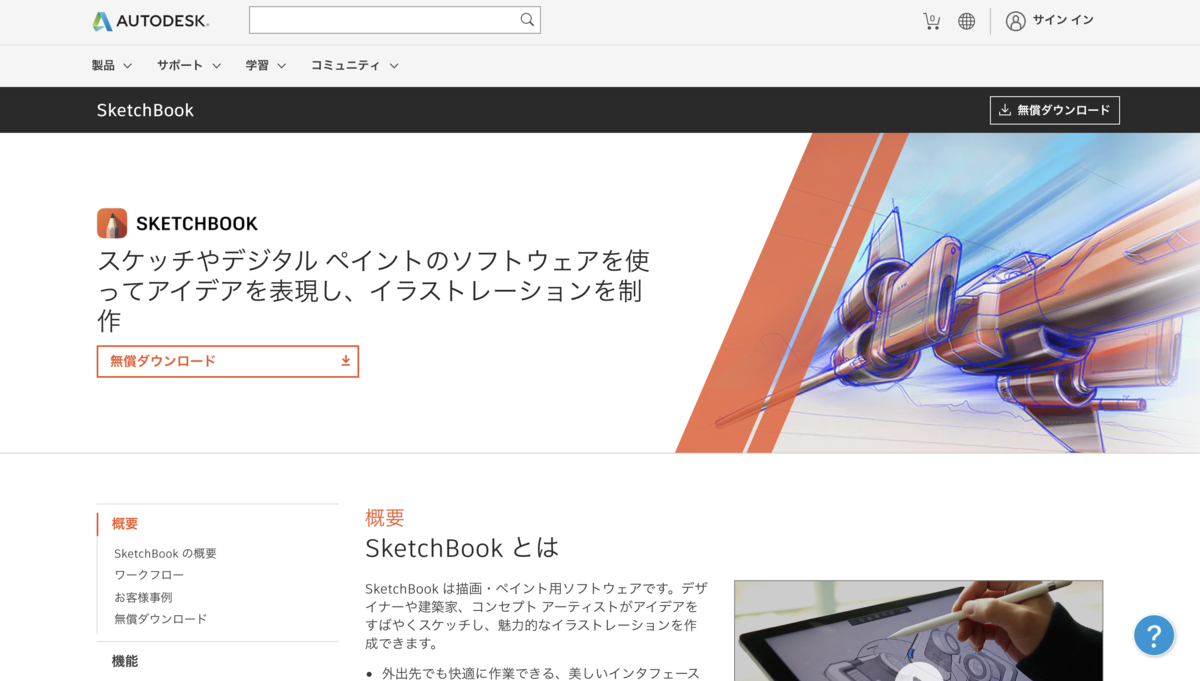Expand the 学習 menu
Image resolution: width=1200 pixels, height=681 pixels.
266,66
